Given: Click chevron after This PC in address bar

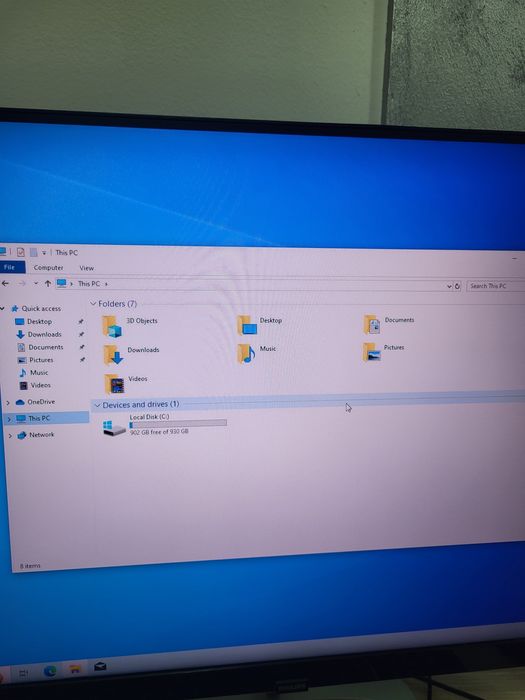Looking at the screenshot, I should pos(106,284).
